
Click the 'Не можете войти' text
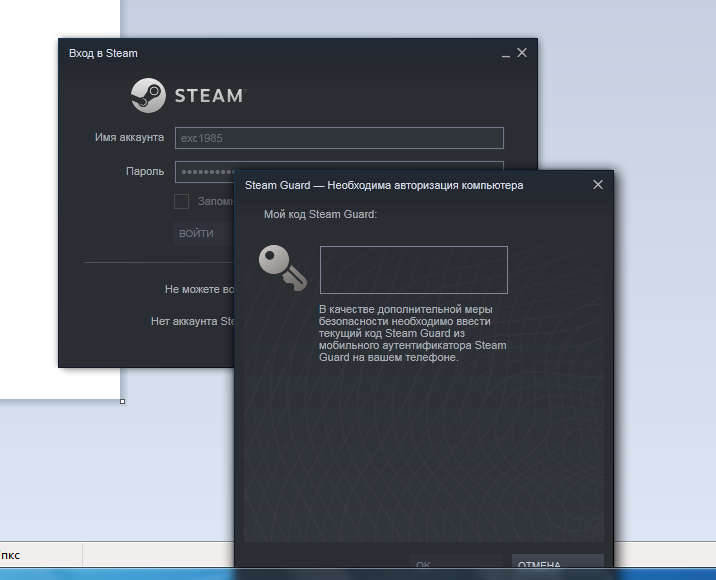[x=199, y=289]
